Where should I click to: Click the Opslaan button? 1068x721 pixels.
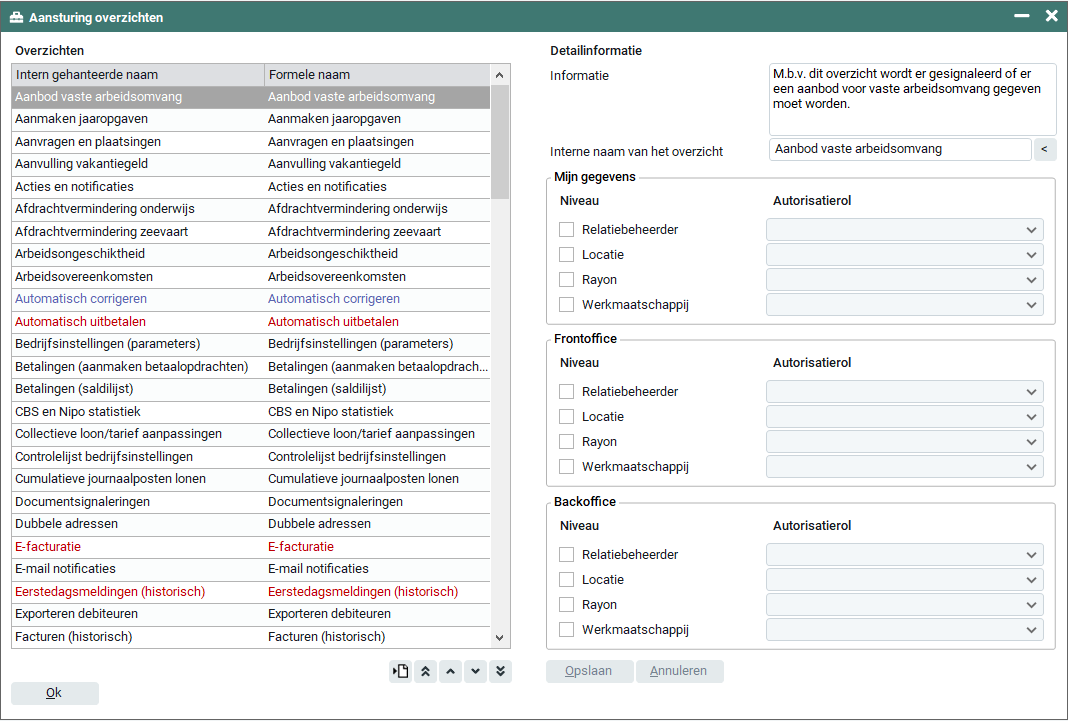coord(590,672)
